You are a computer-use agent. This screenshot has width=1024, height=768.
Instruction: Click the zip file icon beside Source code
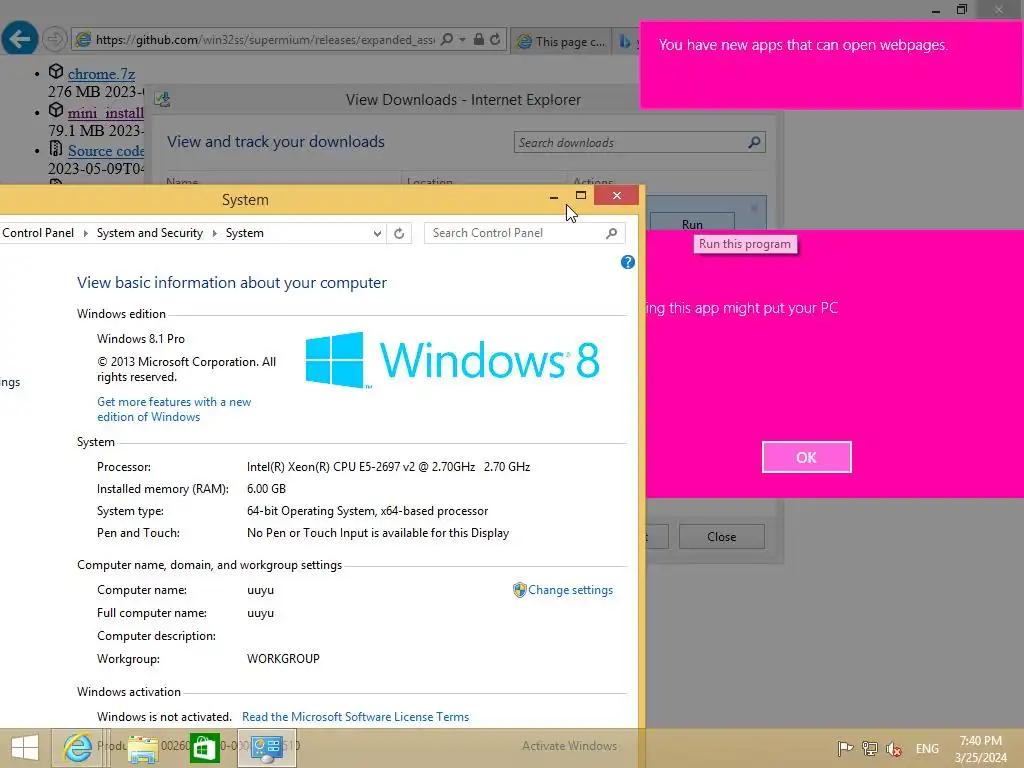[56, 148]
